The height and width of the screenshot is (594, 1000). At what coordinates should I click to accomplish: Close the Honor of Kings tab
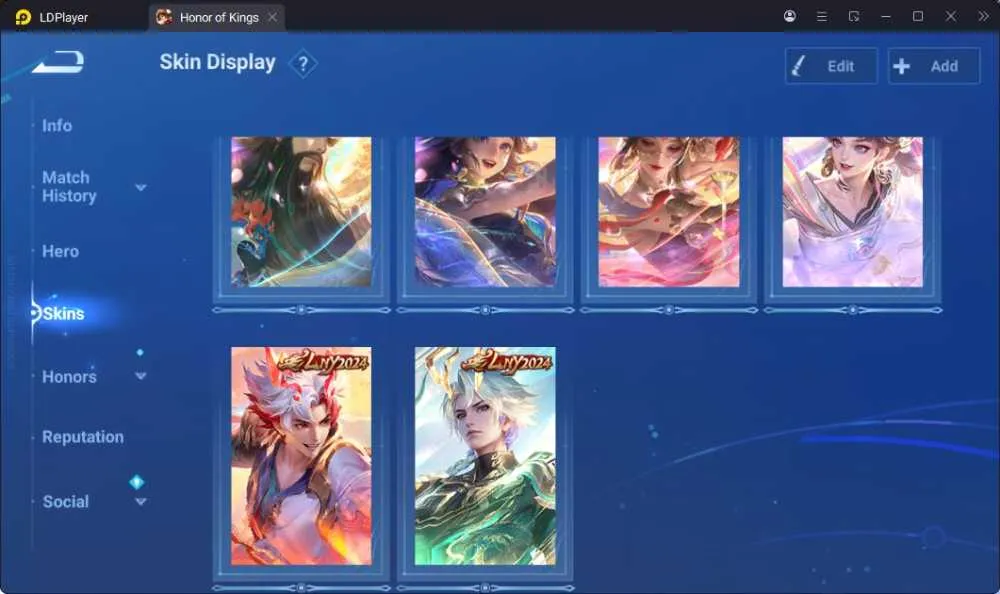tap(272, 17)
